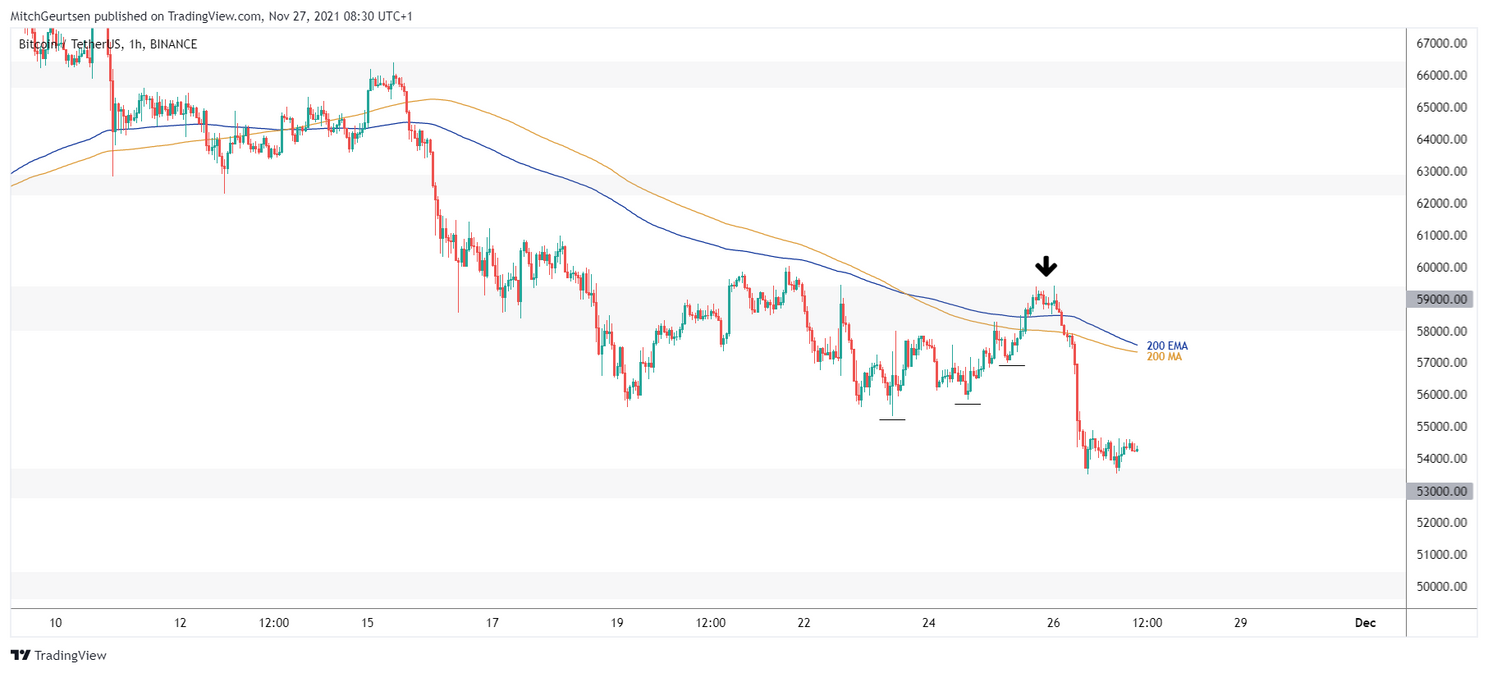The height and width of the screenshot is (673, 1488).
Task: Click the Dec label on time axis
Action: 1365,623
